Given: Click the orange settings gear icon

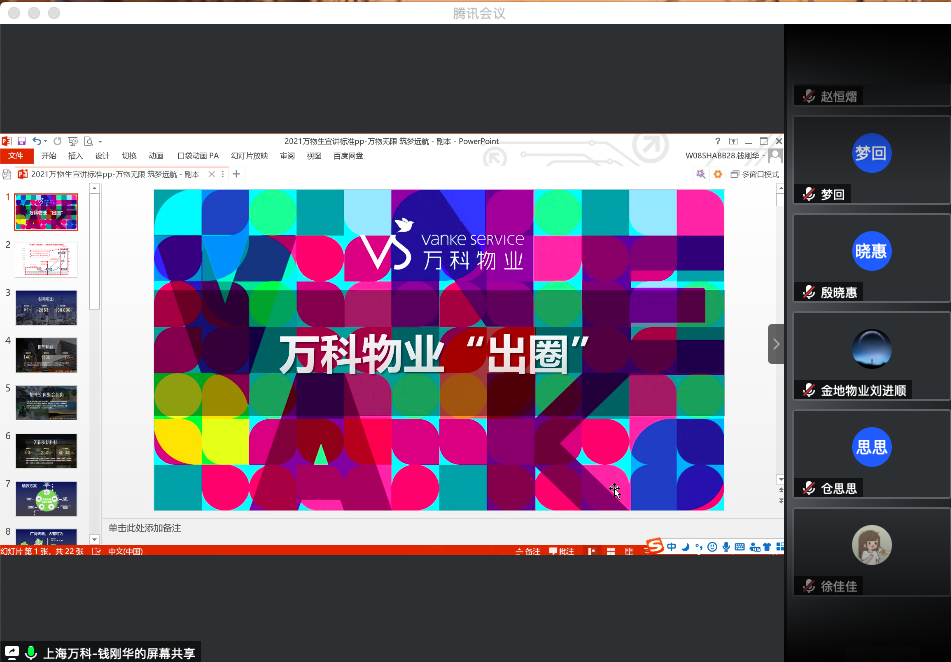Looking at the screenshot, I should pyautogui.click(x=717, y=174).
